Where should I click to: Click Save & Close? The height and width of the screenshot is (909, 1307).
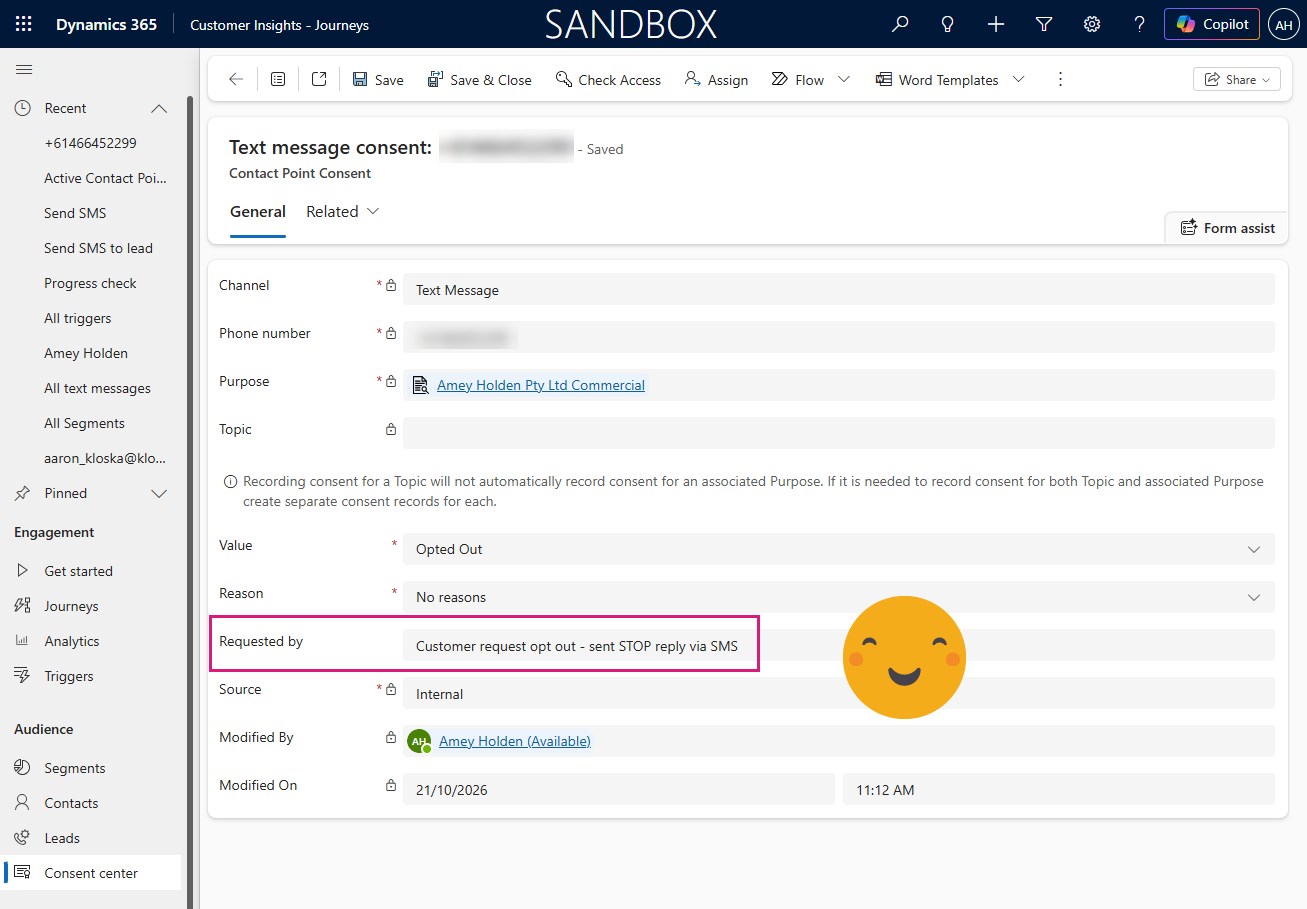[479, 80]
